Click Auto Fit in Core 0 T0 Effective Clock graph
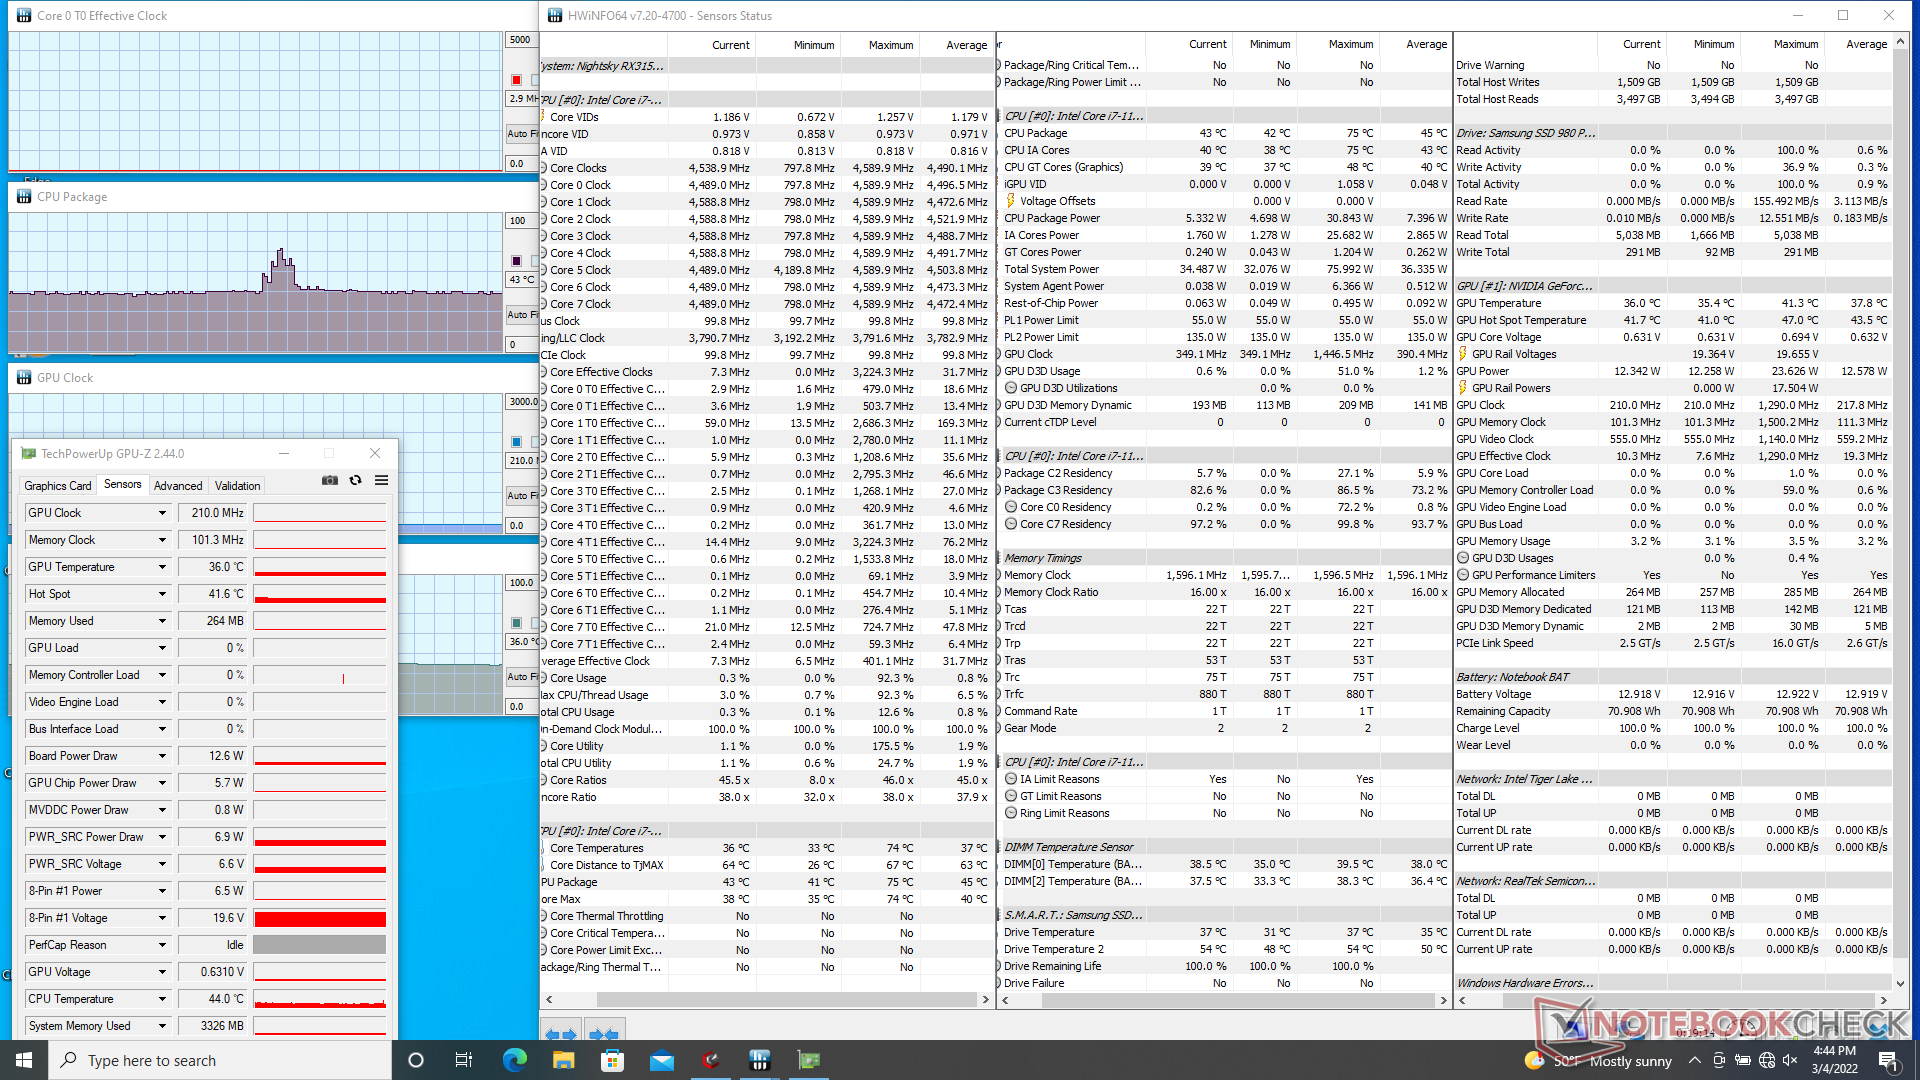The width and height of the screenshot is (1920, 1080). (x=521, y=133)
